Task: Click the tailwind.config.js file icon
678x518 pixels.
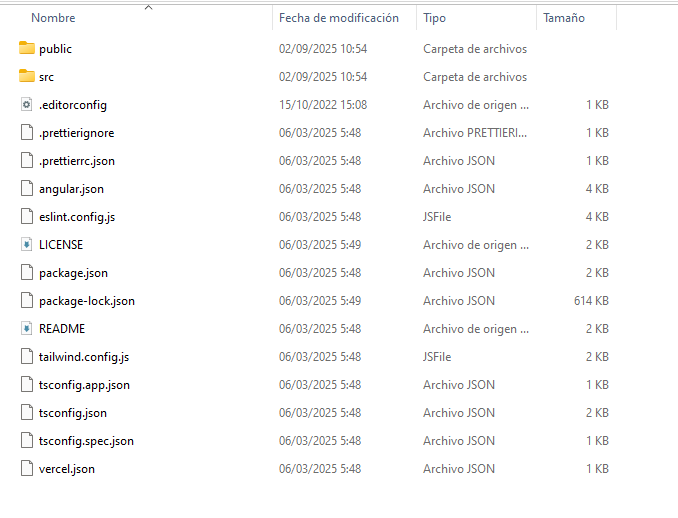Action: tap(27, 356)
